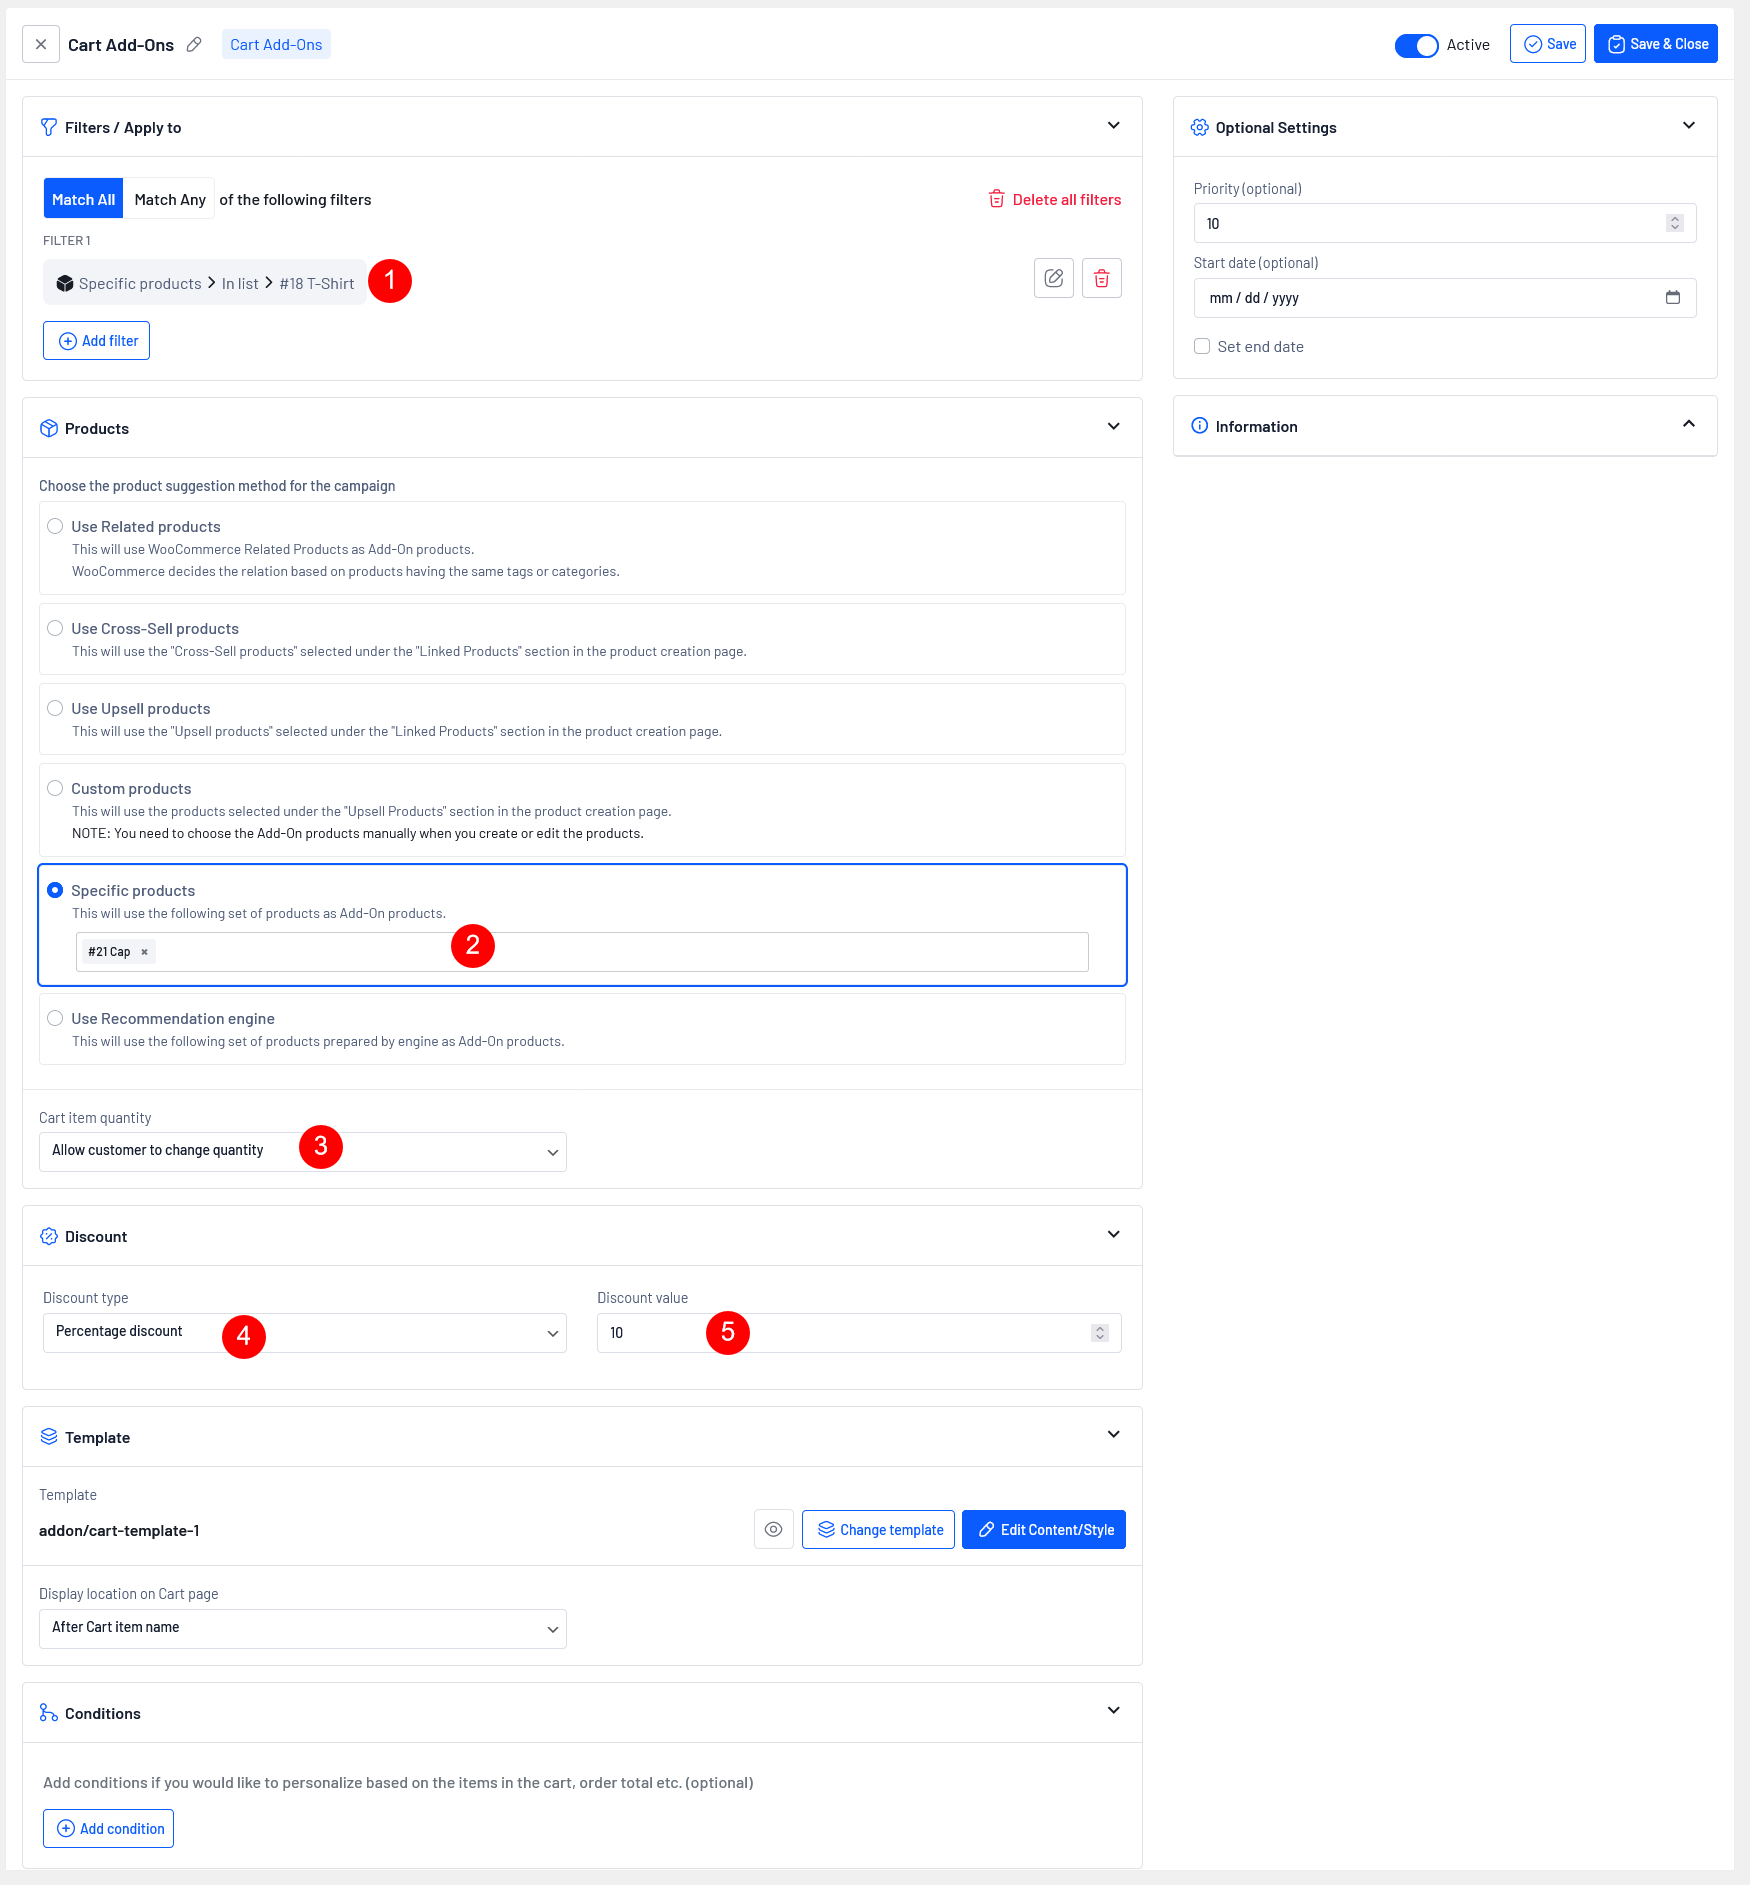Click the Information panel info icon

tap(1199, 426)
